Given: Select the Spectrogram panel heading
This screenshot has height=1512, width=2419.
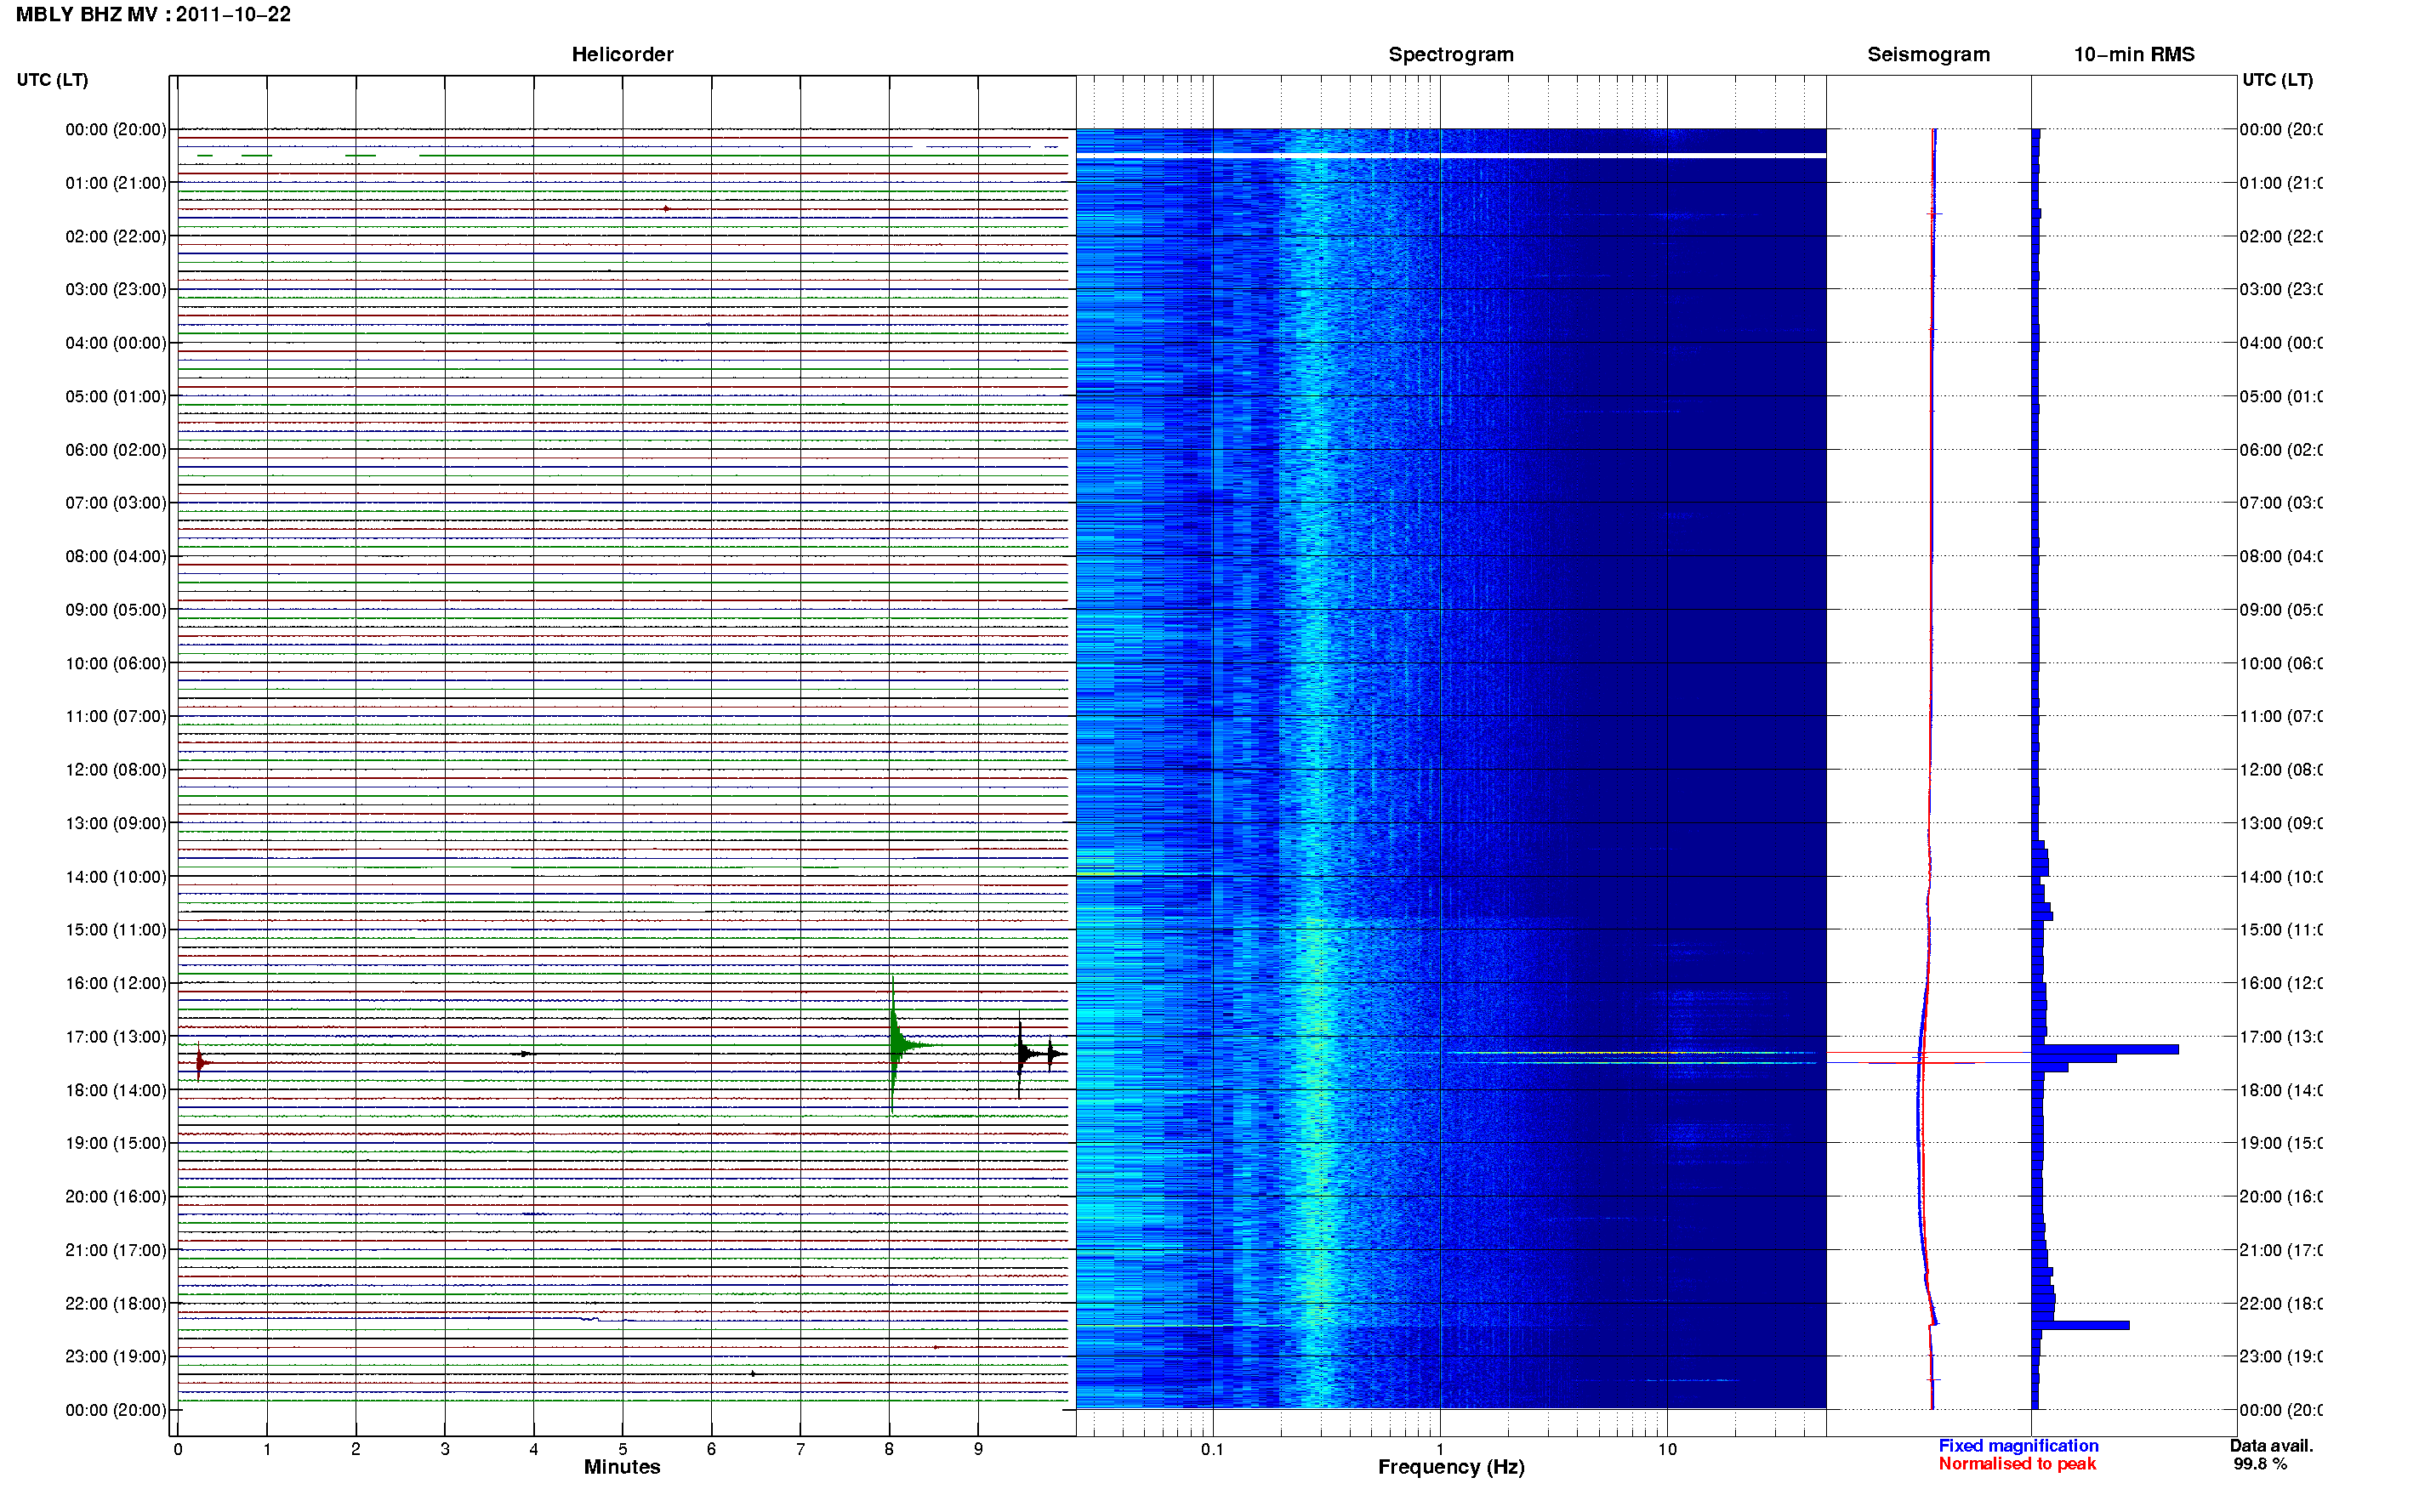Looking at the screenshot, I should click(x=1450, y=54).
